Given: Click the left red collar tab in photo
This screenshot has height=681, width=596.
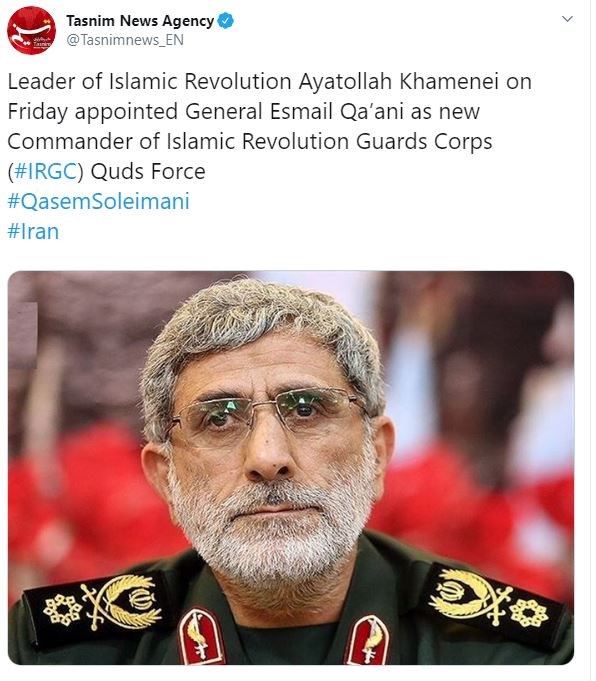Looking at the screenshot, I should pyautogui.click(x=201, y=635).
